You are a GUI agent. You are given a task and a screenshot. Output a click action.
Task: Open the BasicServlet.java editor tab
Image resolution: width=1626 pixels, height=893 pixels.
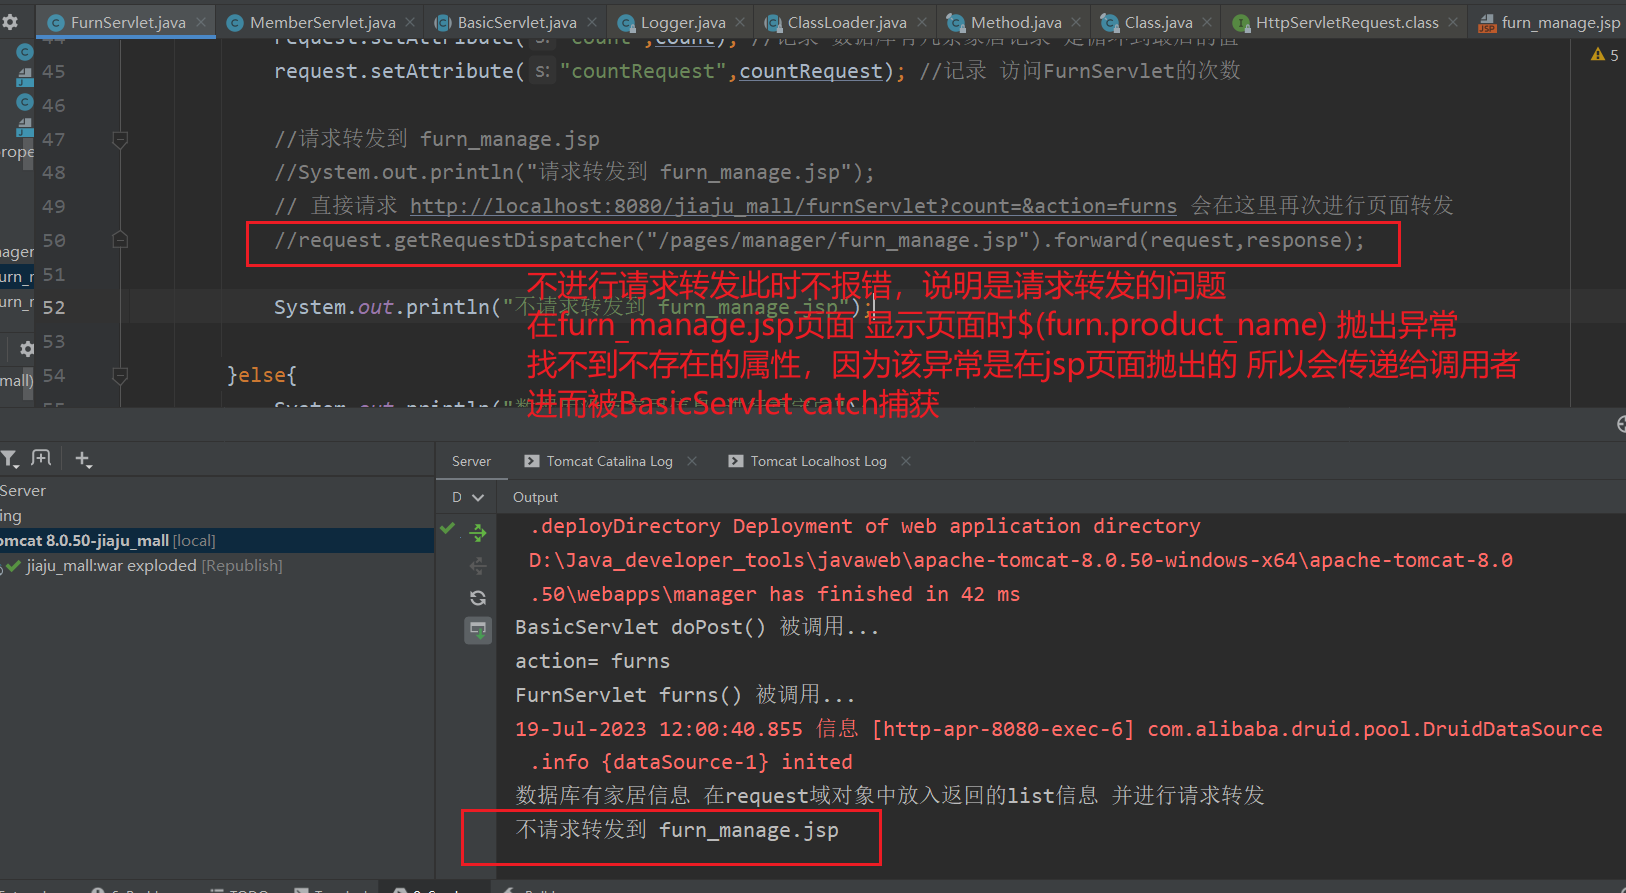(517, 22)
